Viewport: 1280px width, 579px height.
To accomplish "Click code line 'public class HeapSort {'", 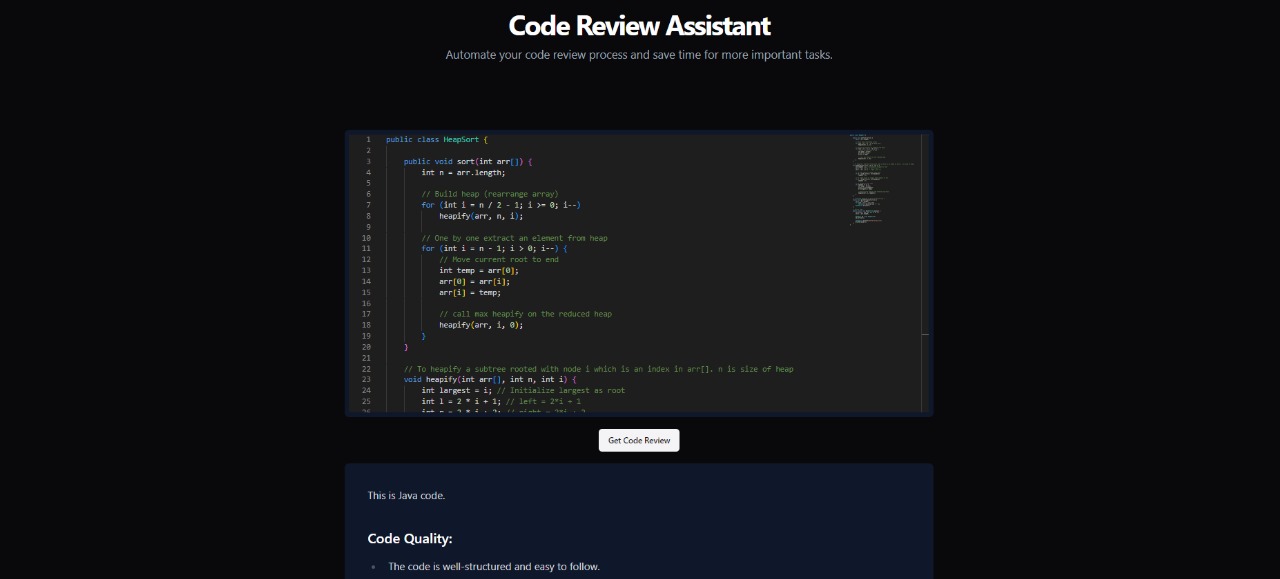I will pos(437,139).
